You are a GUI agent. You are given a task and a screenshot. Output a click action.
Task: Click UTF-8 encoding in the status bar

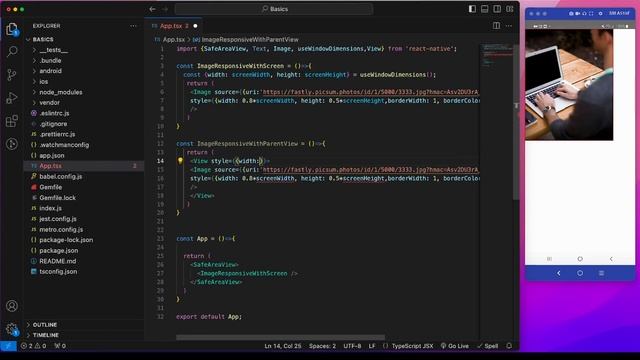click(x=352, y=346)
